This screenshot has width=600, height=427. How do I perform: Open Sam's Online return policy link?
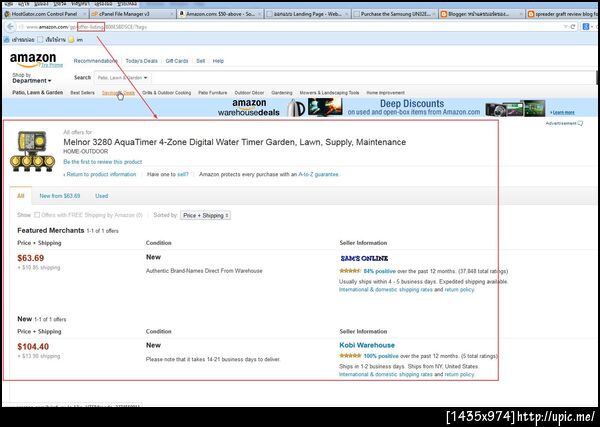tap(459, 290)
